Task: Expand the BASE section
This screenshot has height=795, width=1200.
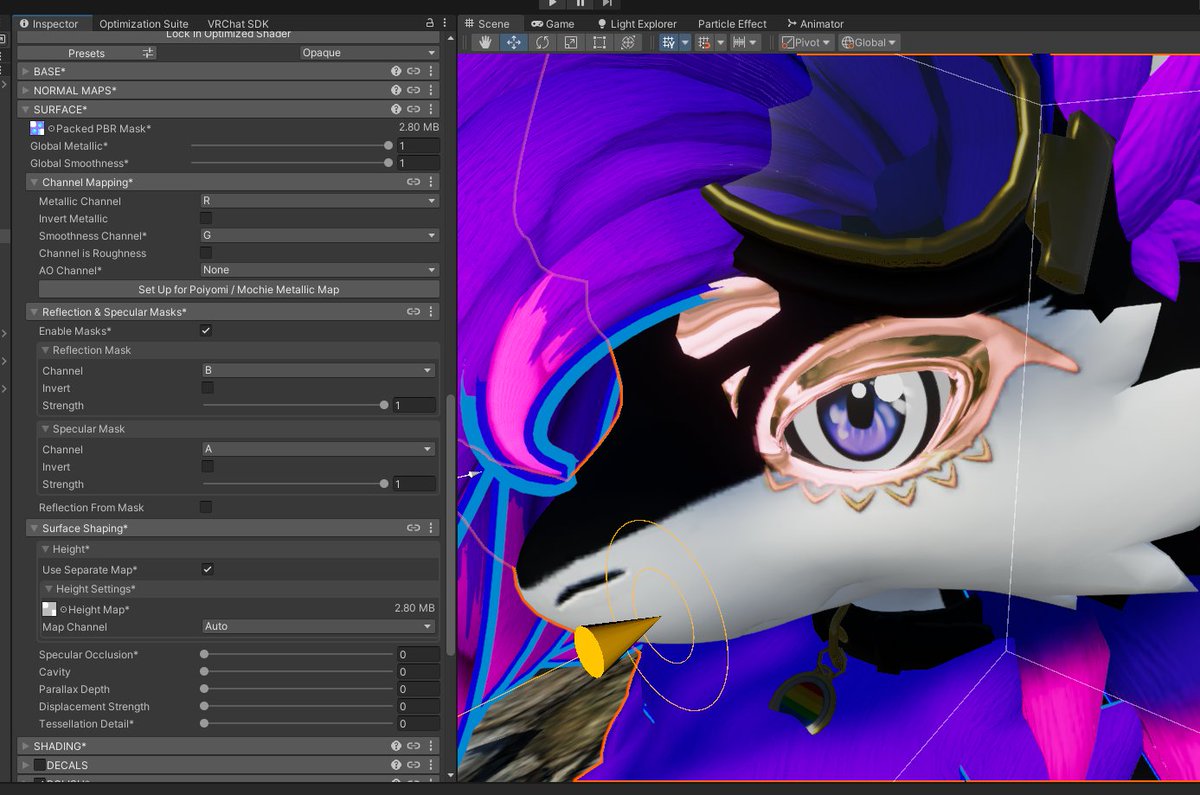Action: pyautogui.click(x=24, y=72)
